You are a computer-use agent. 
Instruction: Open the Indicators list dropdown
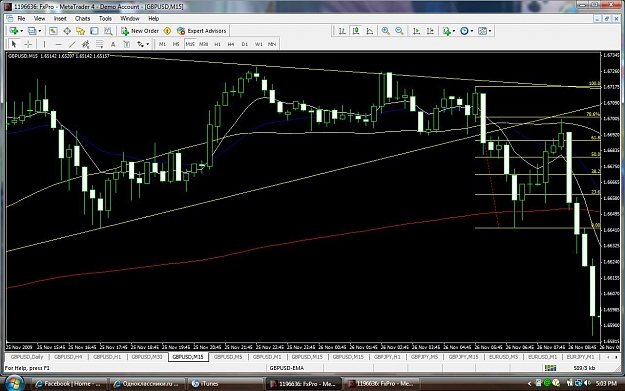point(448,31)
